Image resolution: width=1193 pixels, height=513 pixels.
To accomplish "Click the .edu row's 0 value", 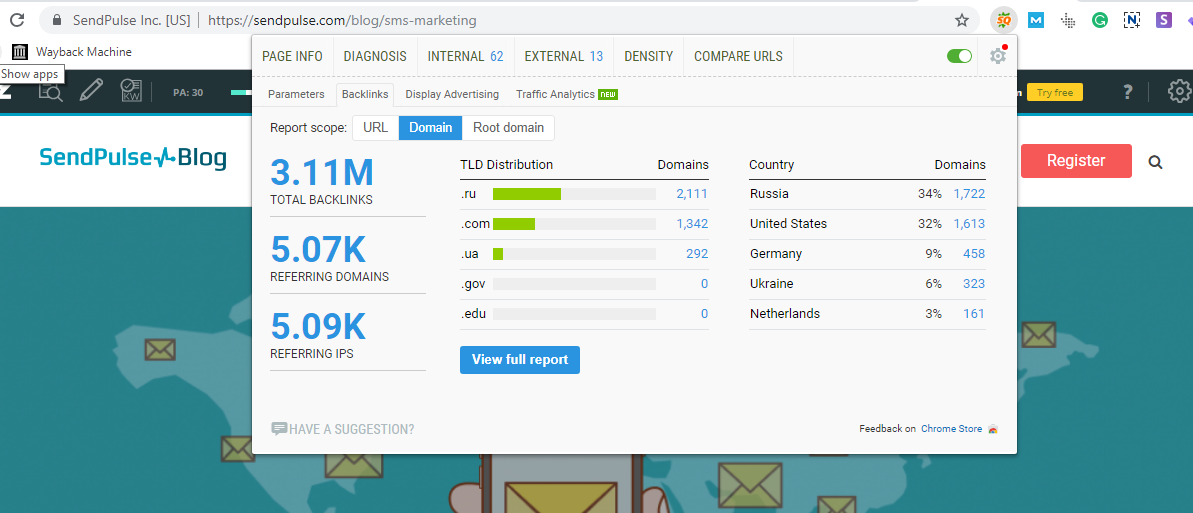I will click(705, 314).
